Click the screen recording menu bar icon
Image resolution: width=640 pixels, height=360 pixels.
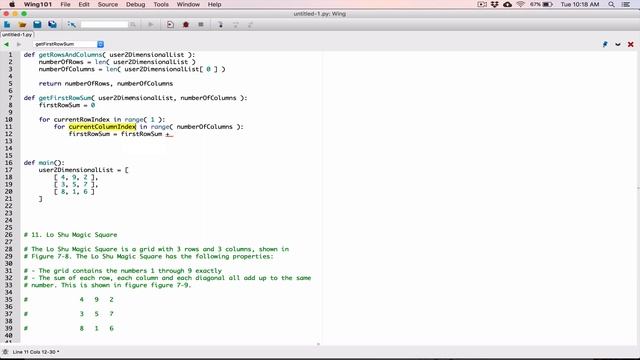pyautogui.click(x=482, y=4)
